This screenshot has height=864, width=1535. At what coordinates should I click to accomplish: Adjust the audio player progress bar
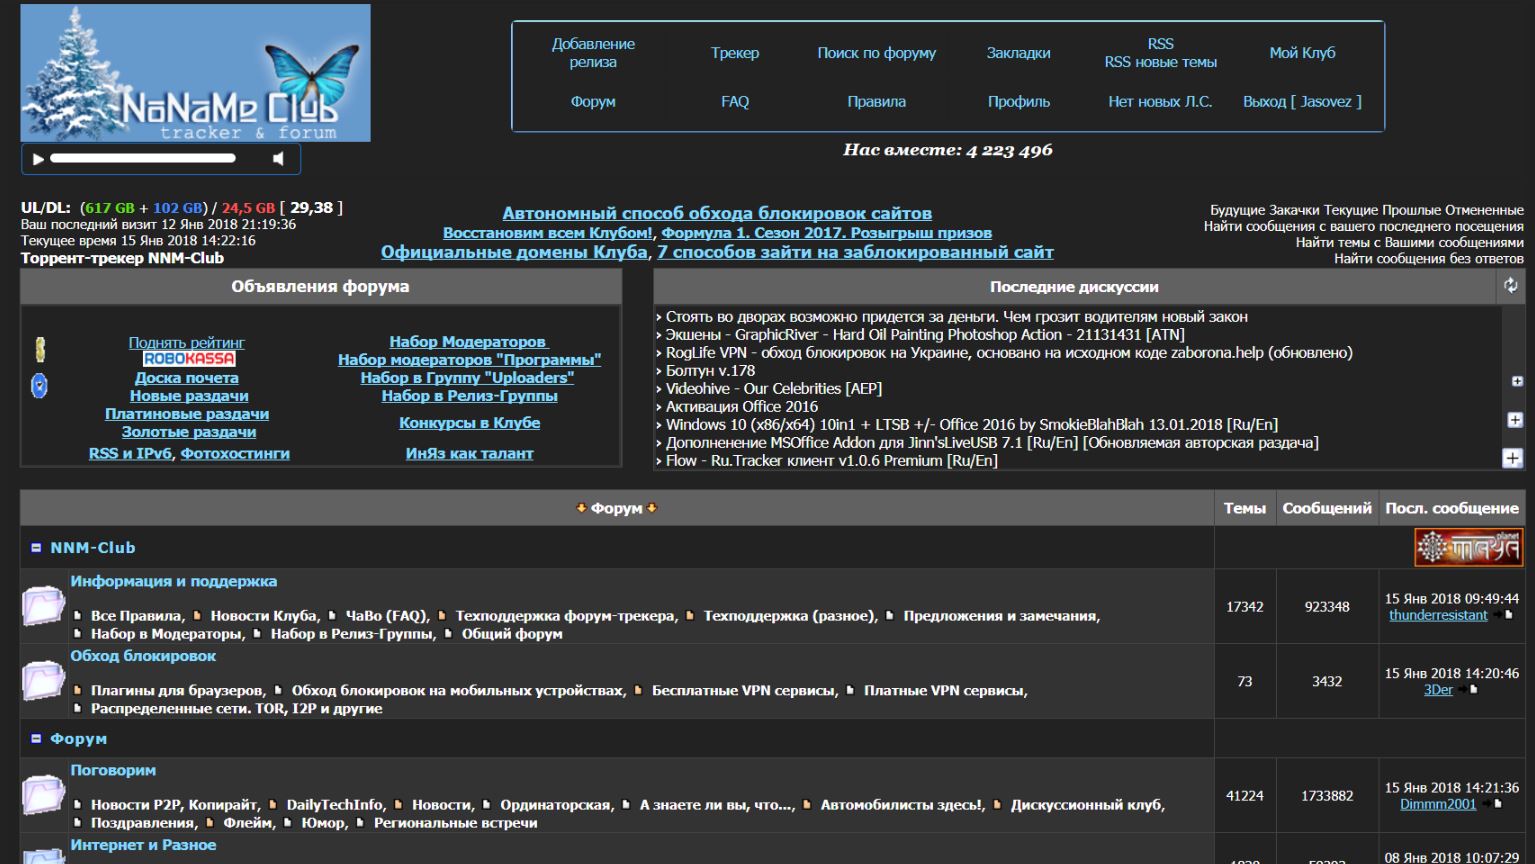click(143, 158)
